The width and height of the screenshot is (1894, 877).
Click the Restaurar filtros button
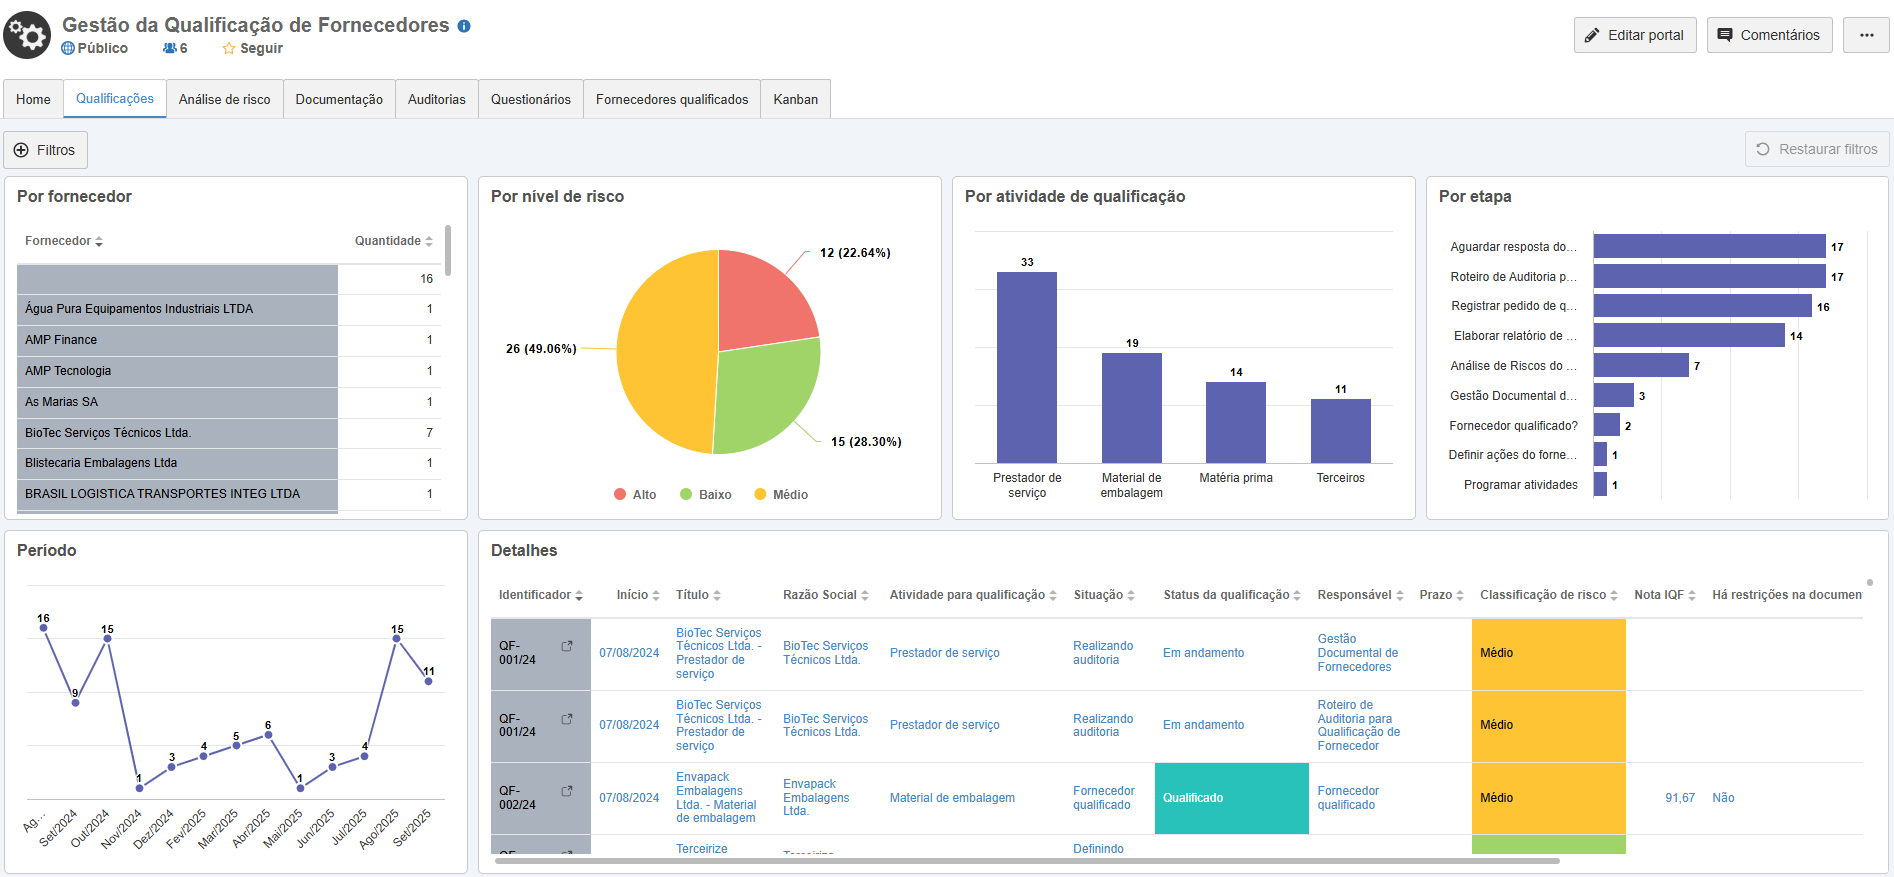point(1817,149)
